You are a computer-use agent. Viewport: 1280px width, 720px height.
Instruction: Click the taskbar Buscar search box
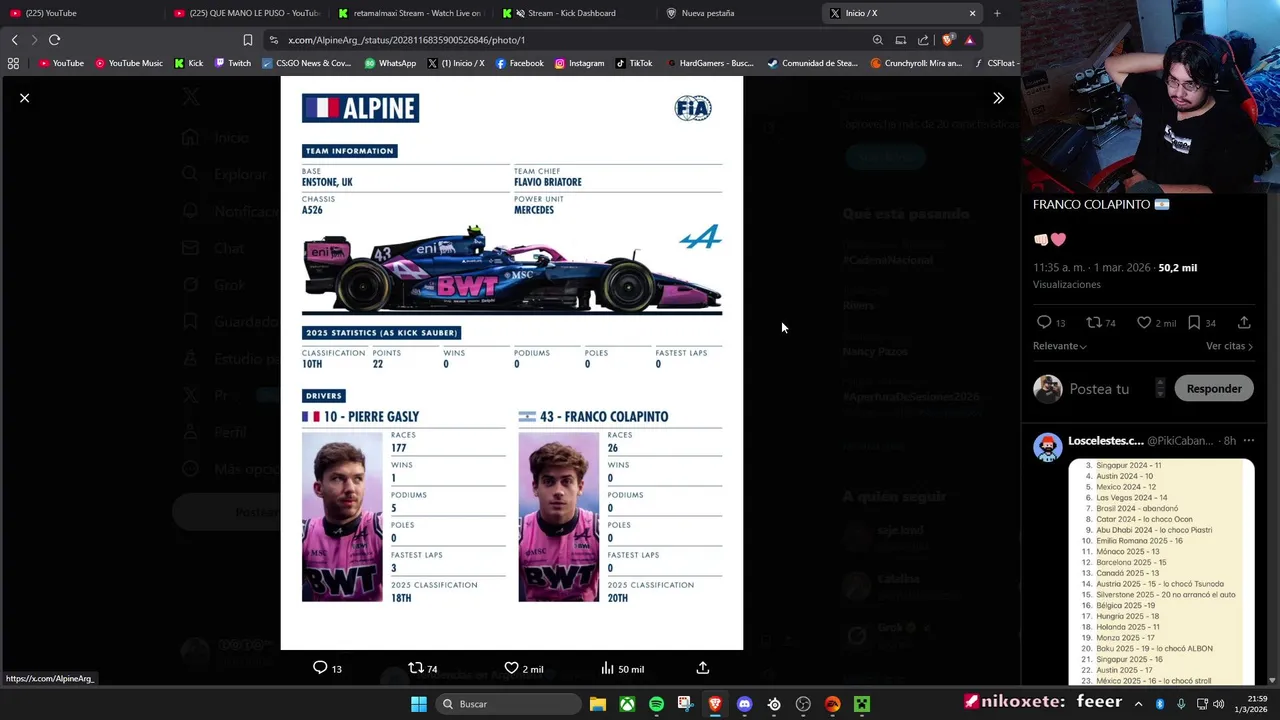(510, 704)
